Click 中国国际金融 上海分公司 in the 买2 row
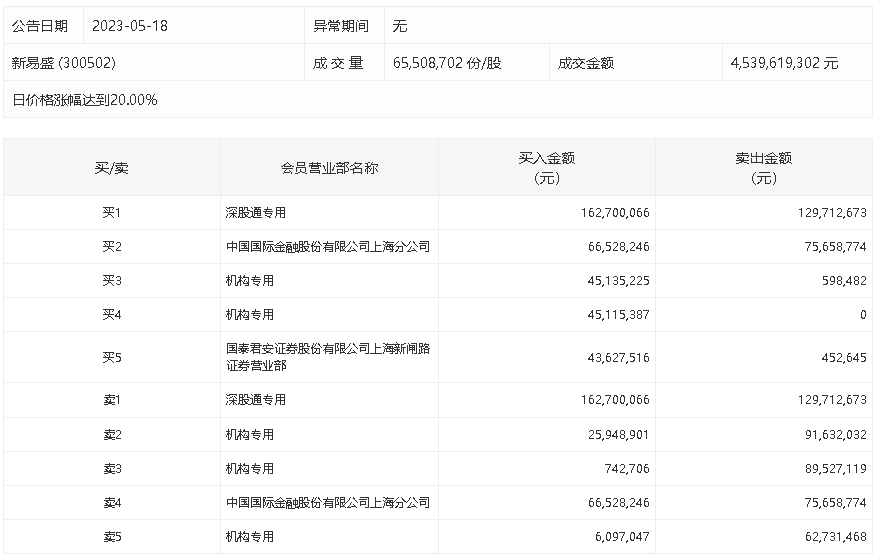Viewport: 876px width, 556px height. point(328,246)
